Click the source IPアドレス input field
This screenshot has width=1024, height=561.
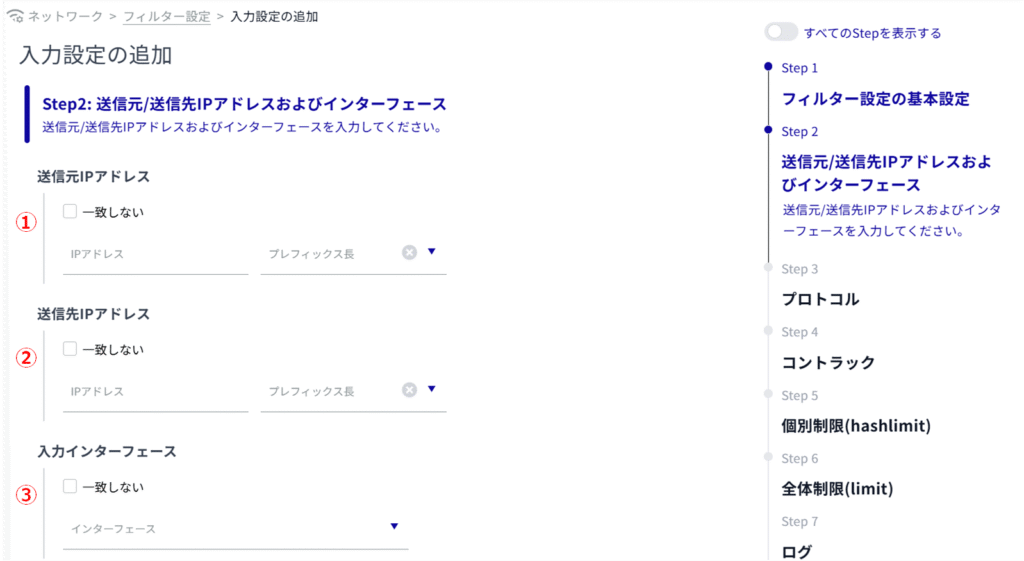click(x=155, y=254)
